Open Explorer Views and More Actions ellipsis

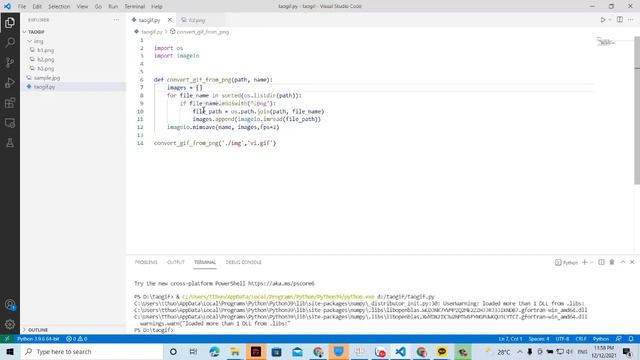(116, 20)
